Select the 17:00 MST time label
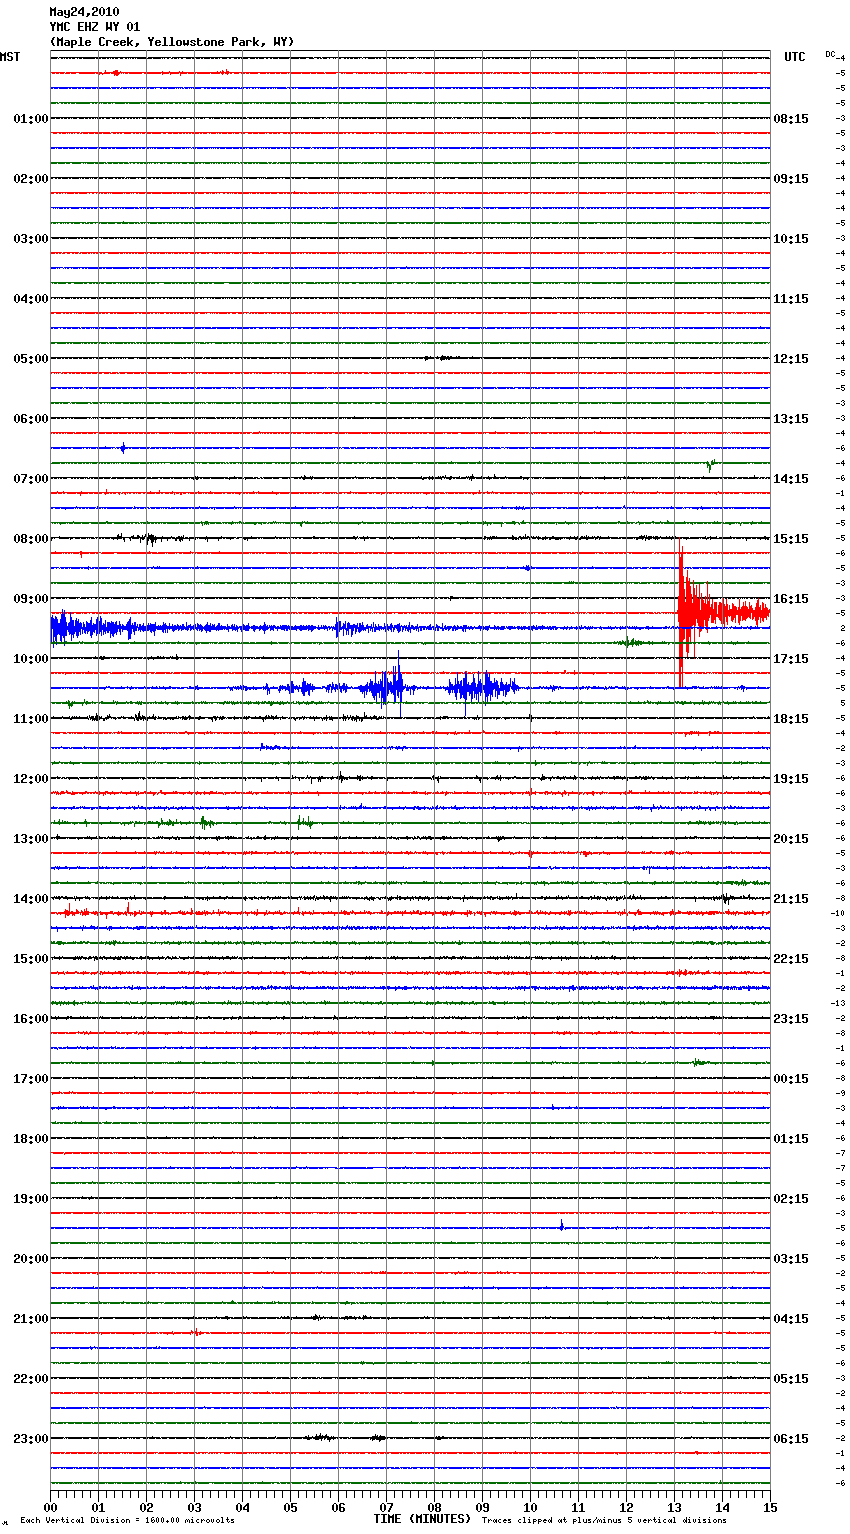The height and width of the screenshot is (1534, 850). tap(31, 1079)
